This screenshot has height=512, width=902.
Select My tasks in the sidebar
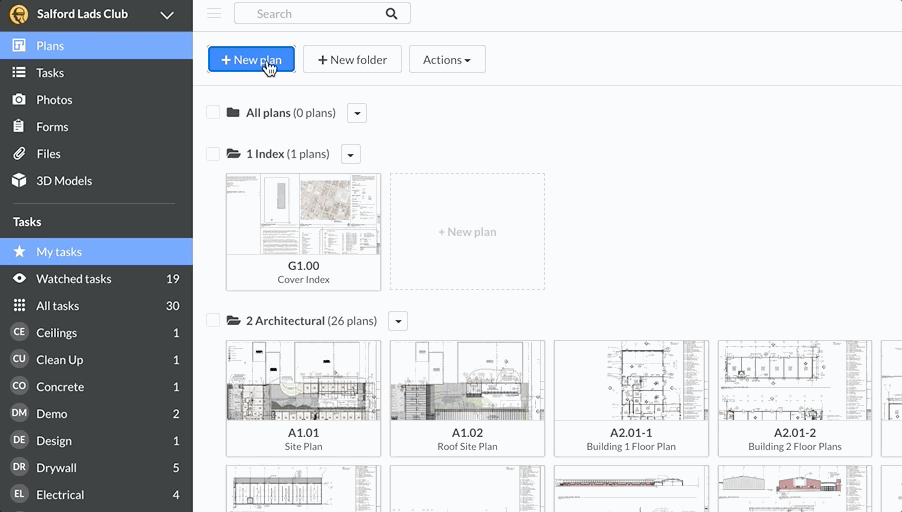(59, 252)
